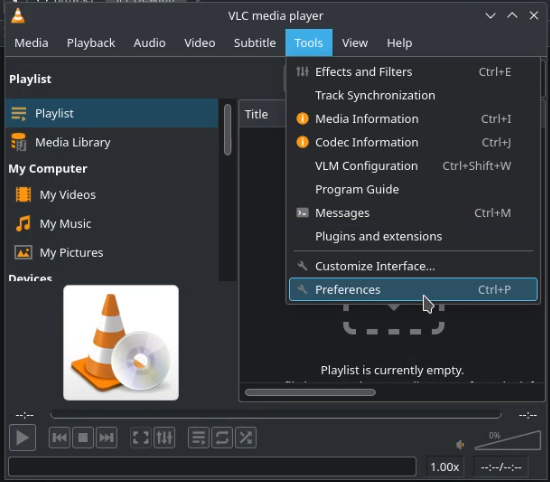Screen dimensions: 550x482
Task: Toggle fullscreen video mode icon
Action: coord(141,437)
